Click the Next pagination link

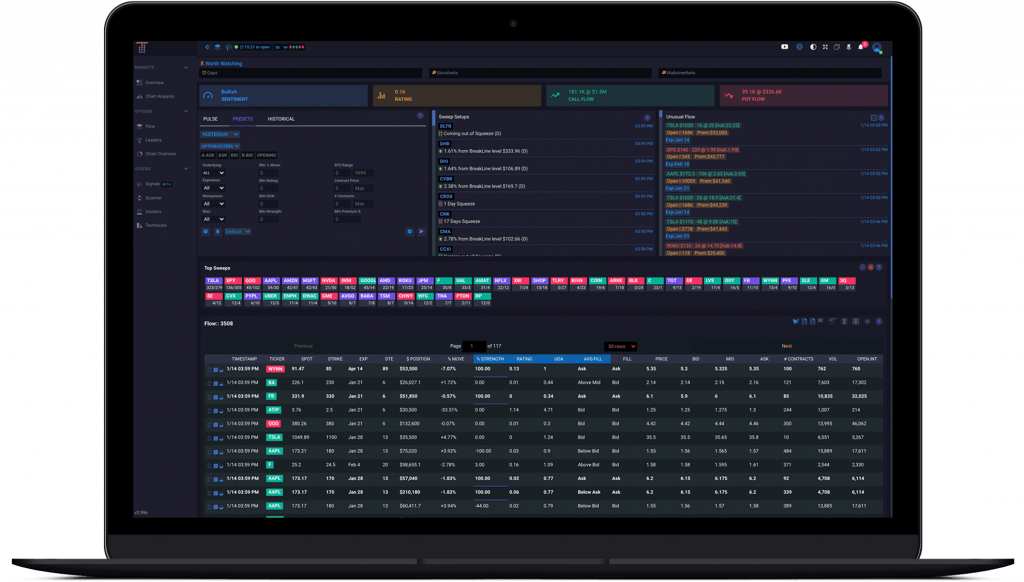(x=787, y=346)
